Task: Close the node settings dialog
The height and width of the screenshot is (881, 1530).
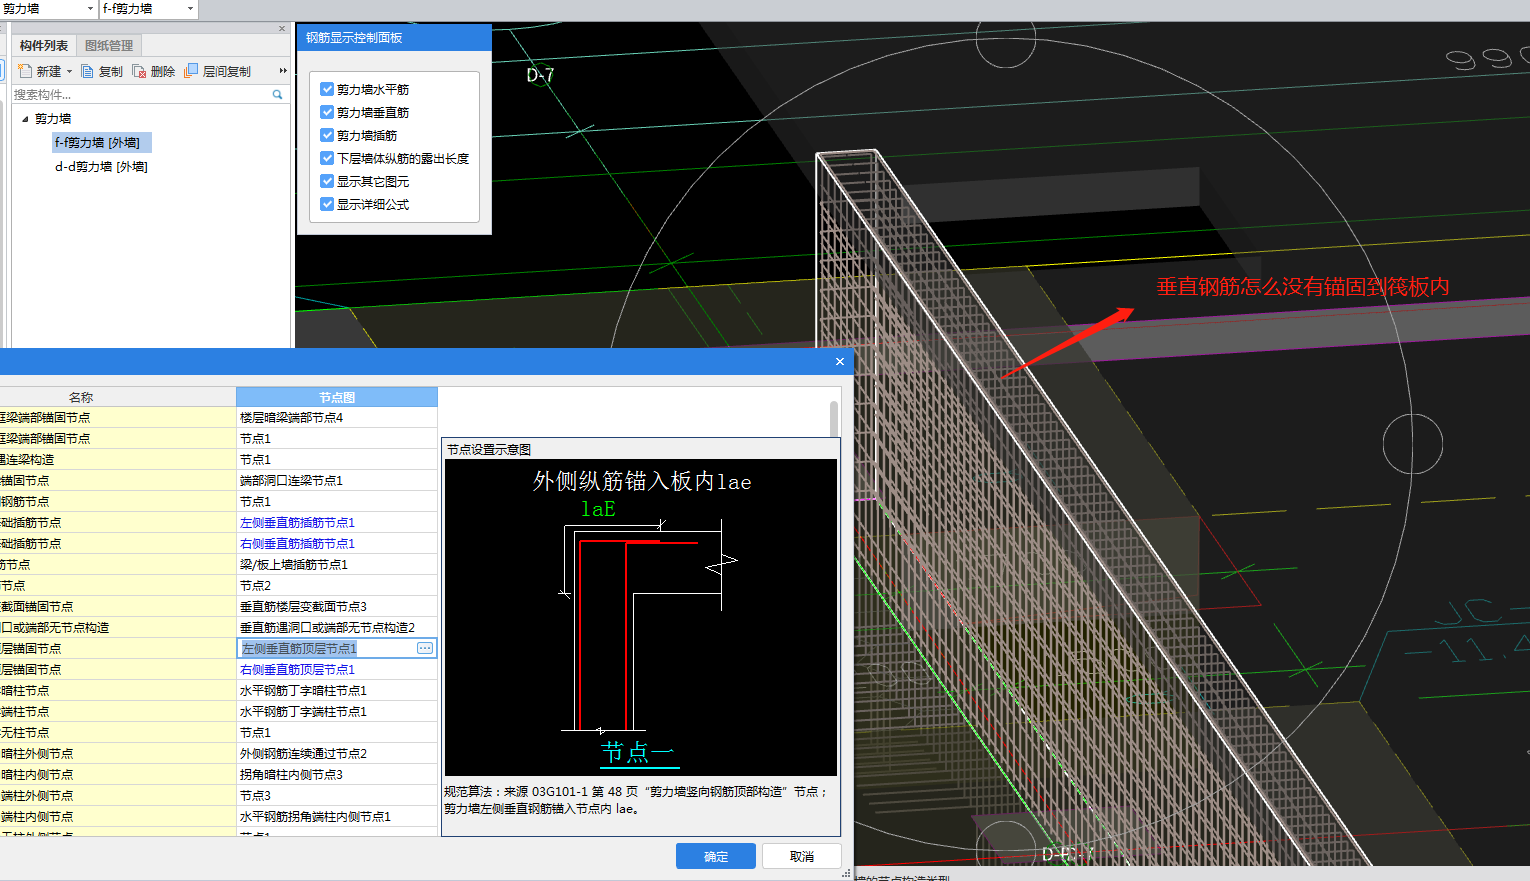Action: click(x=840, y=362)
